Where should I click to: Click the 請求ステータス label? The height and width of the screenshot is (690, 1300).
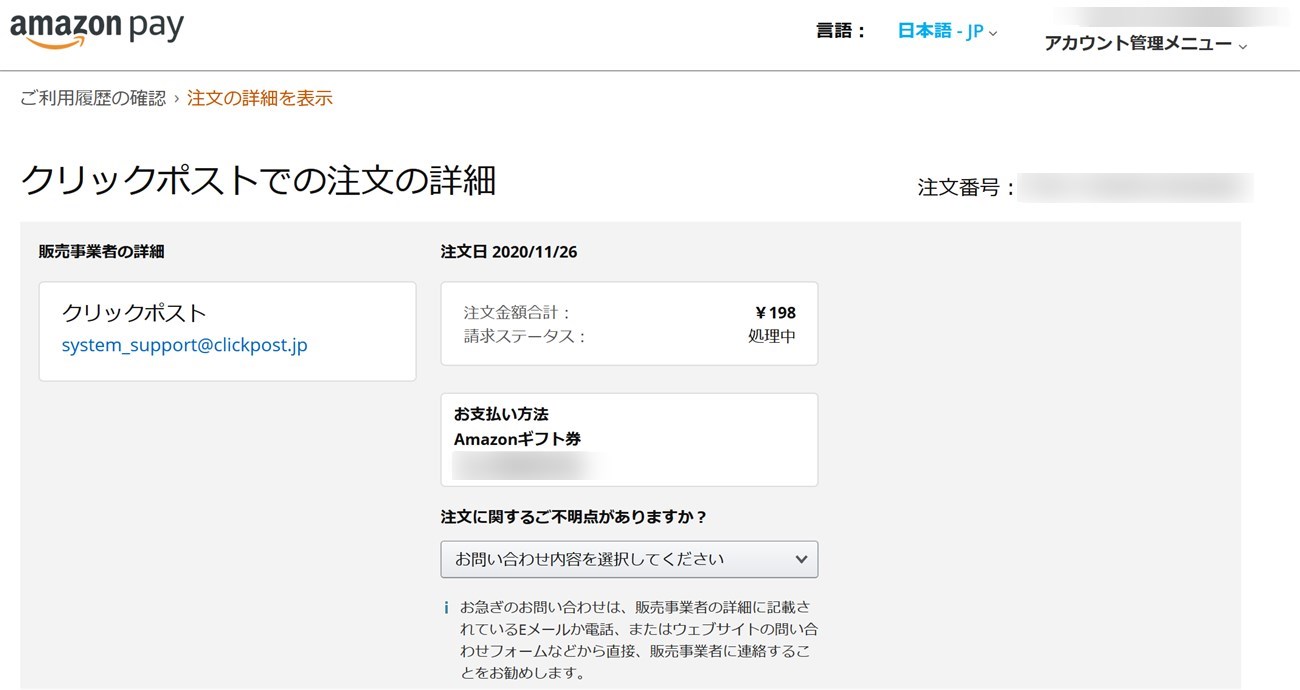(x=524, y=336)
